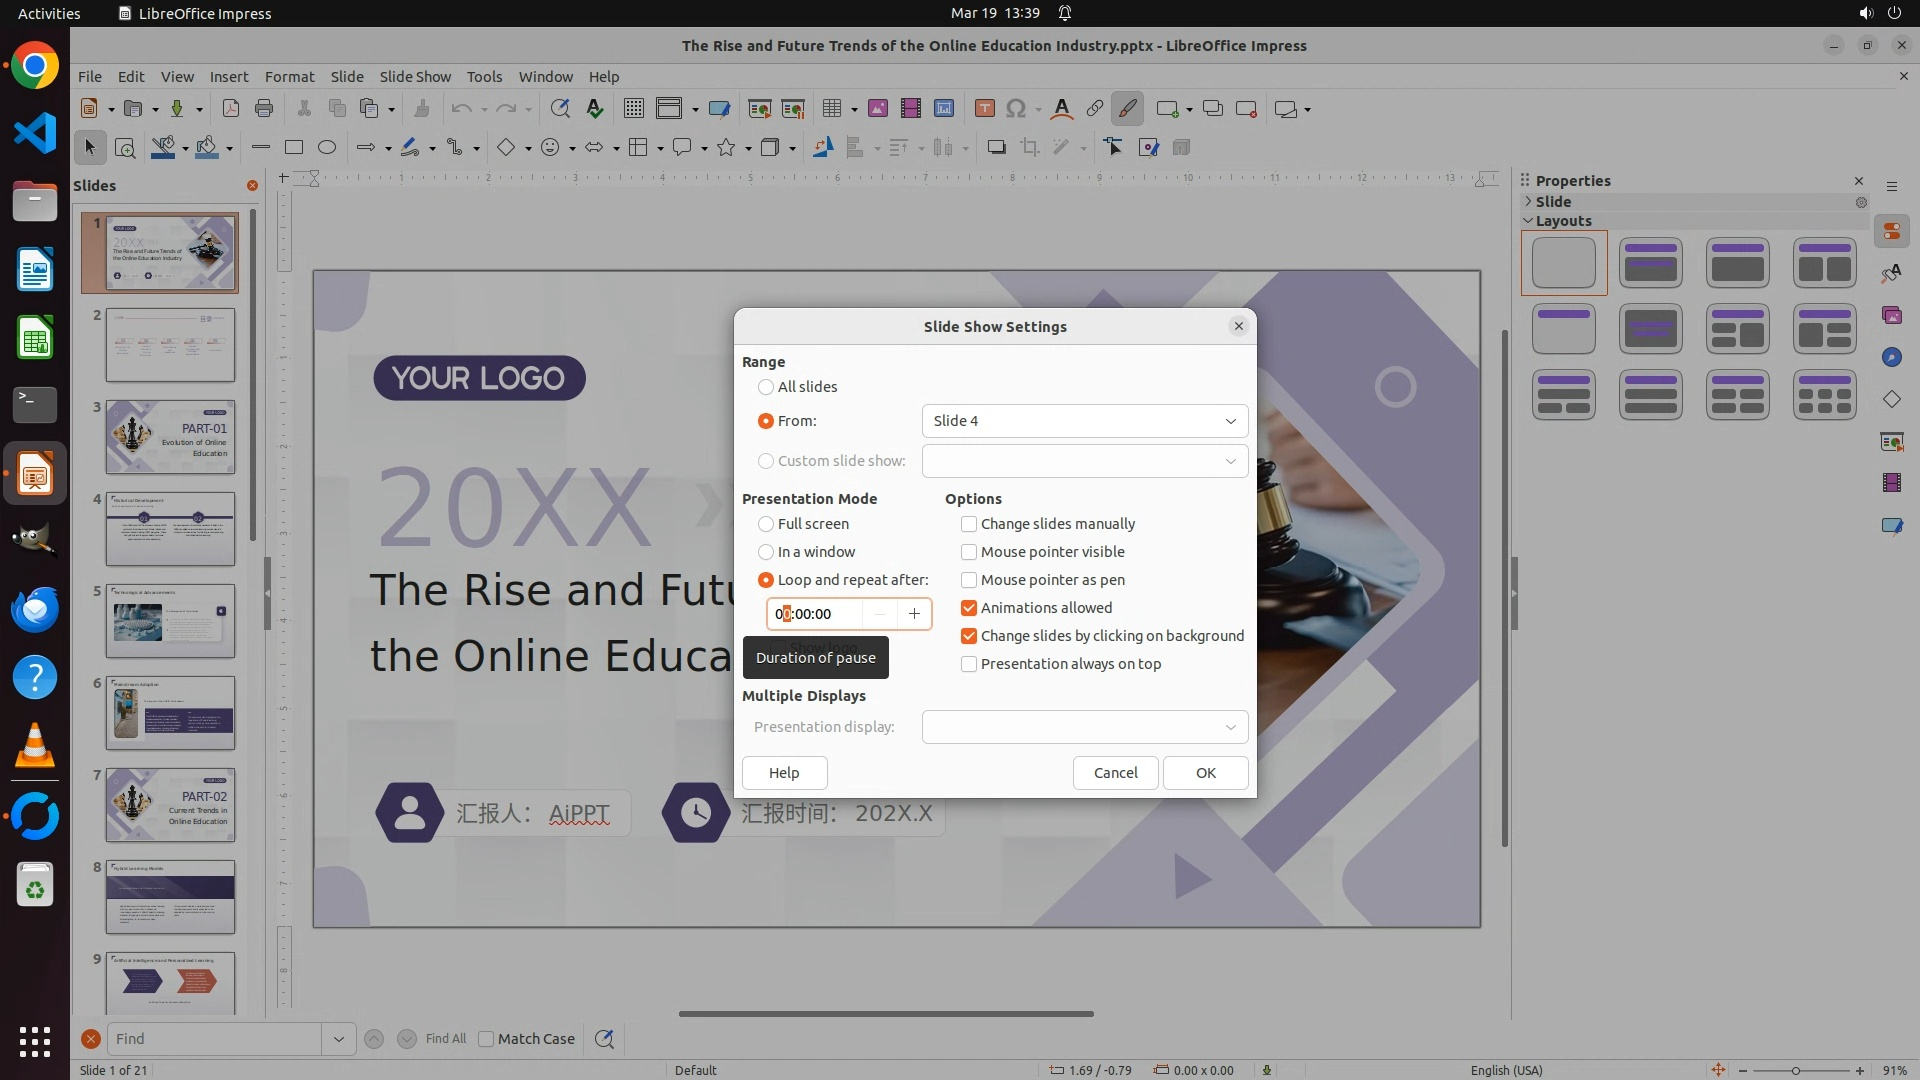Open the Slide Show menu
This screenshot has width=1920, height=1080.
pos(414,76)
